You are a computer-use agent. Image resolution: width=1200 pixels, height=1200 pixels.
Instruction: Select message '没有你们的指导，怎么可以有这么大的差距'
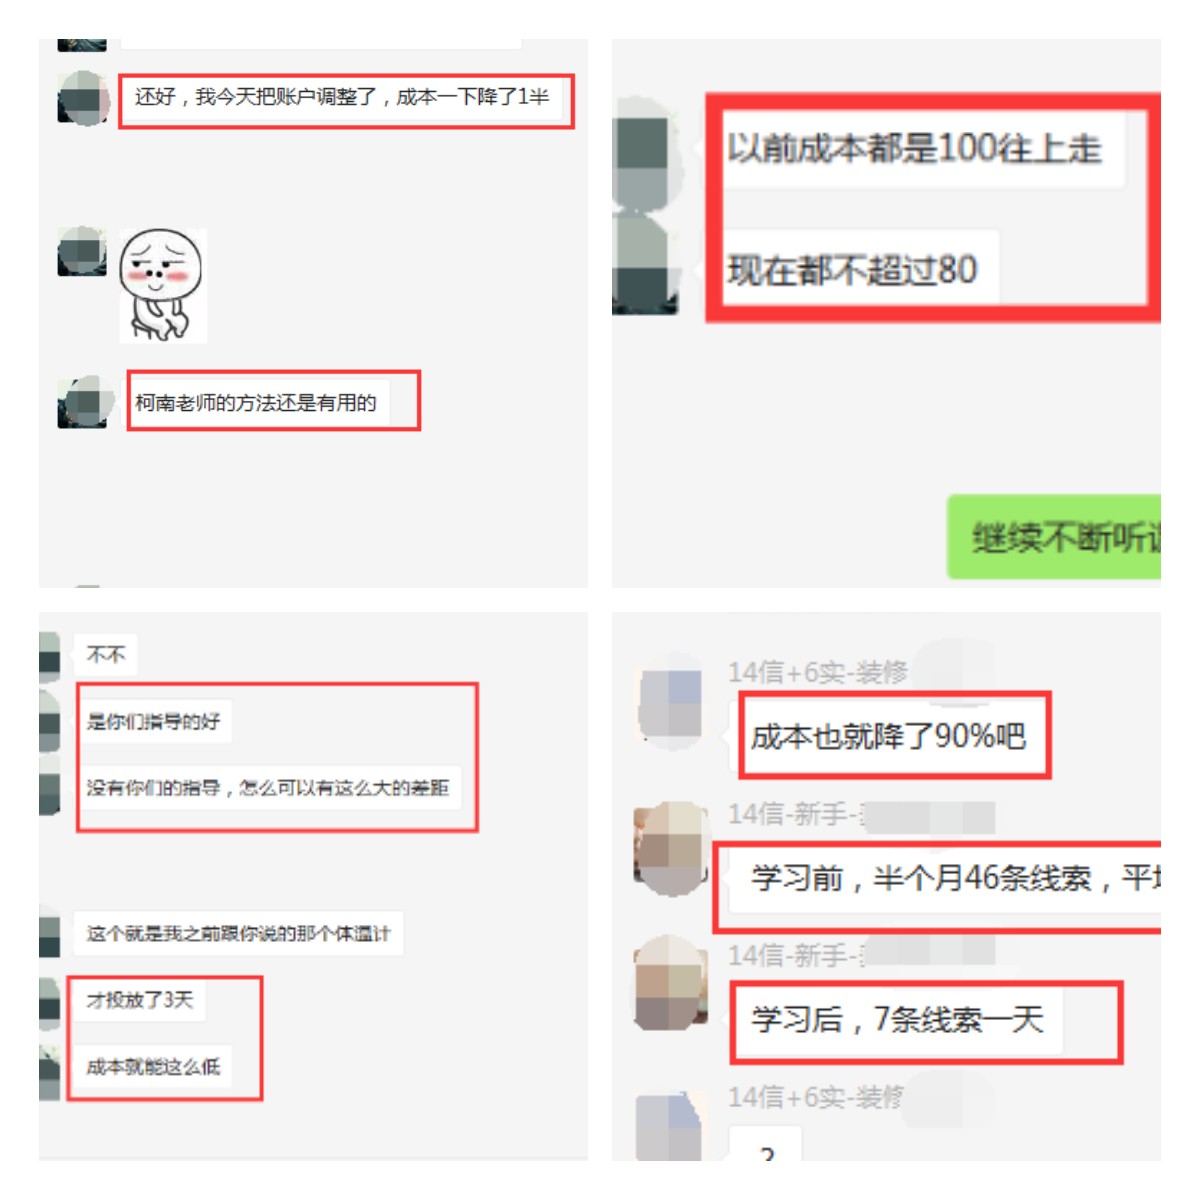268,788
